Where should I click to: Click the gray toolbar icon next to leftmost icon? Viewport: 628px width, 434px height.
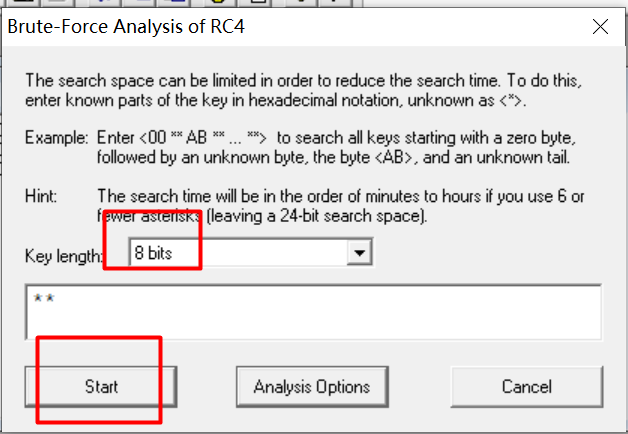point(54,2)
